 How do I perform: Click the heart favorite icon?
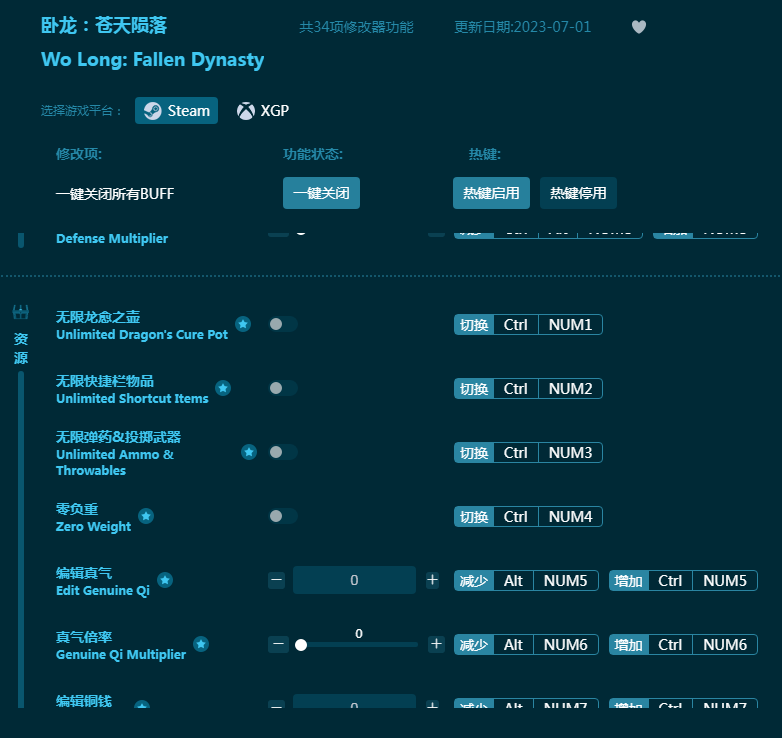(639, 27)
